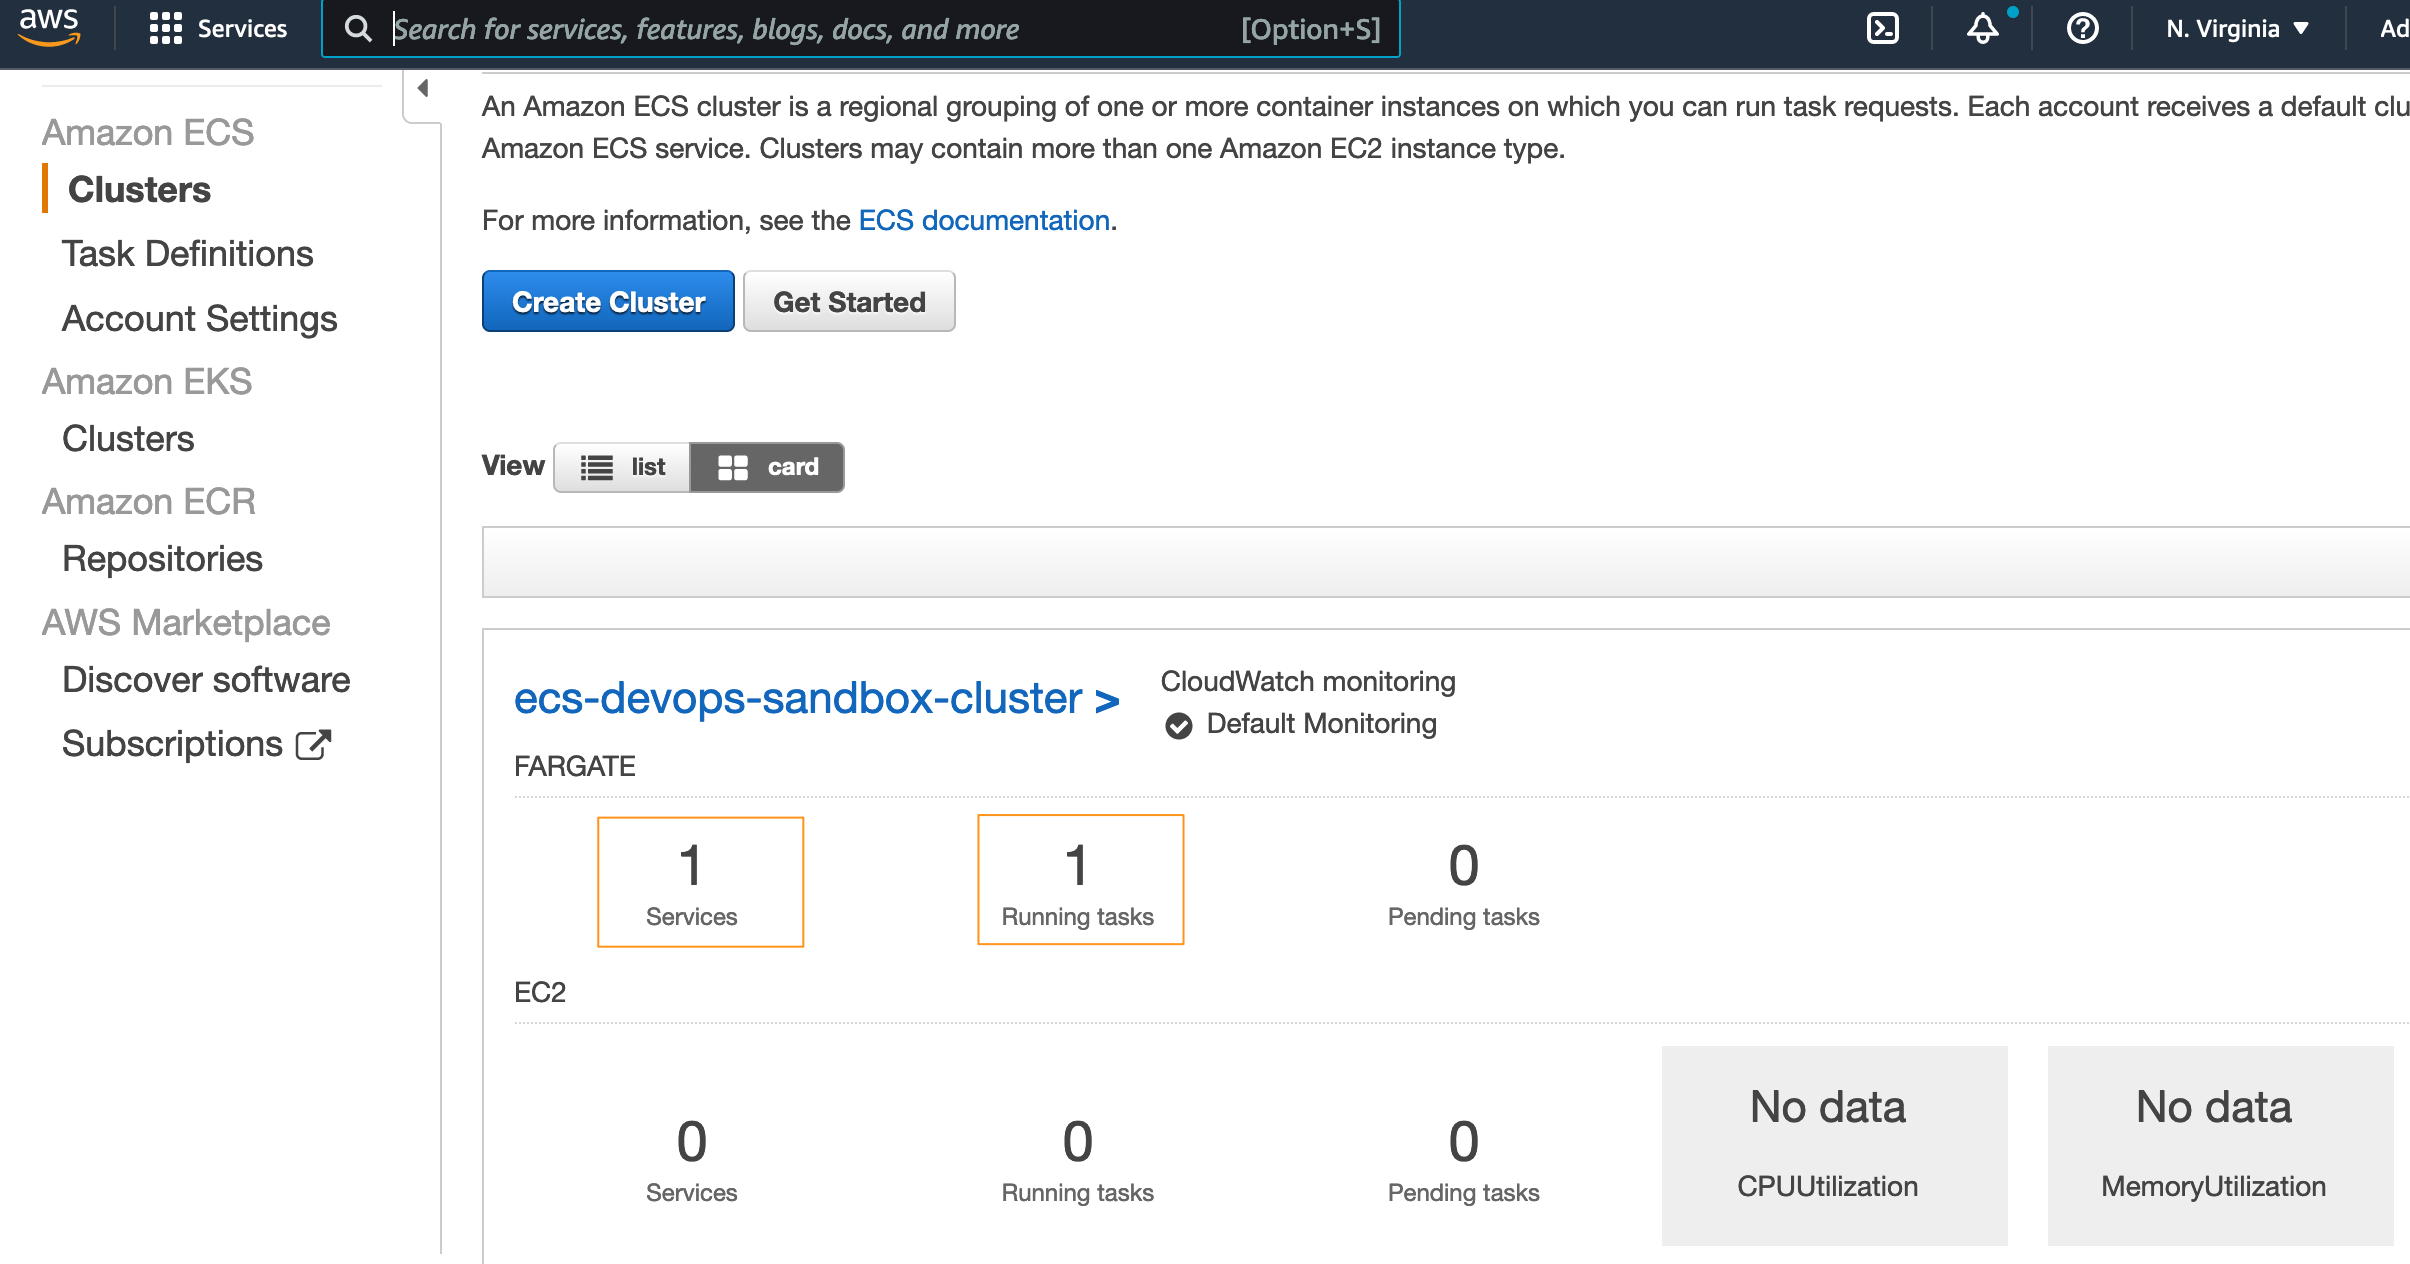
Task: Open the help question mark menu
Action: 2082,28
